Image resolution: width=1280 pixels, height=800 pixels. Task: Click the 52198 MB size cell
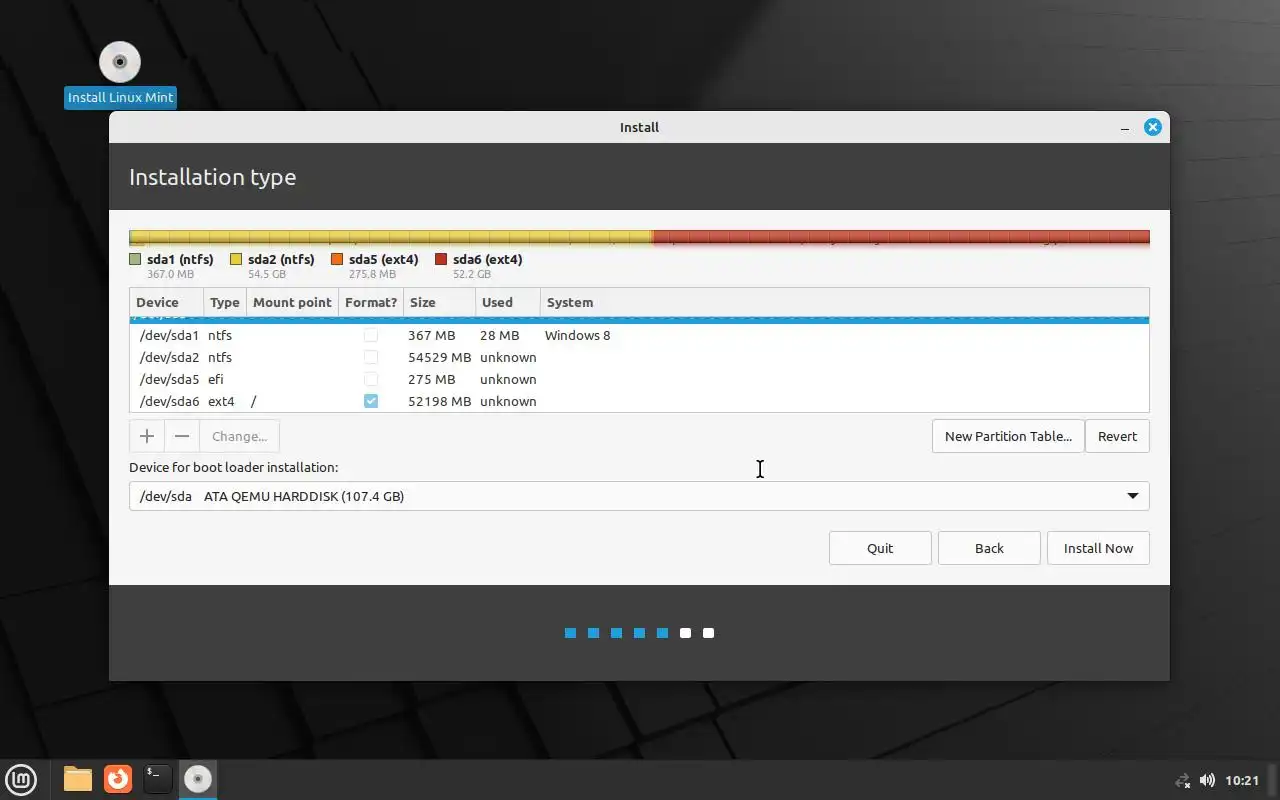pos(440,401)
